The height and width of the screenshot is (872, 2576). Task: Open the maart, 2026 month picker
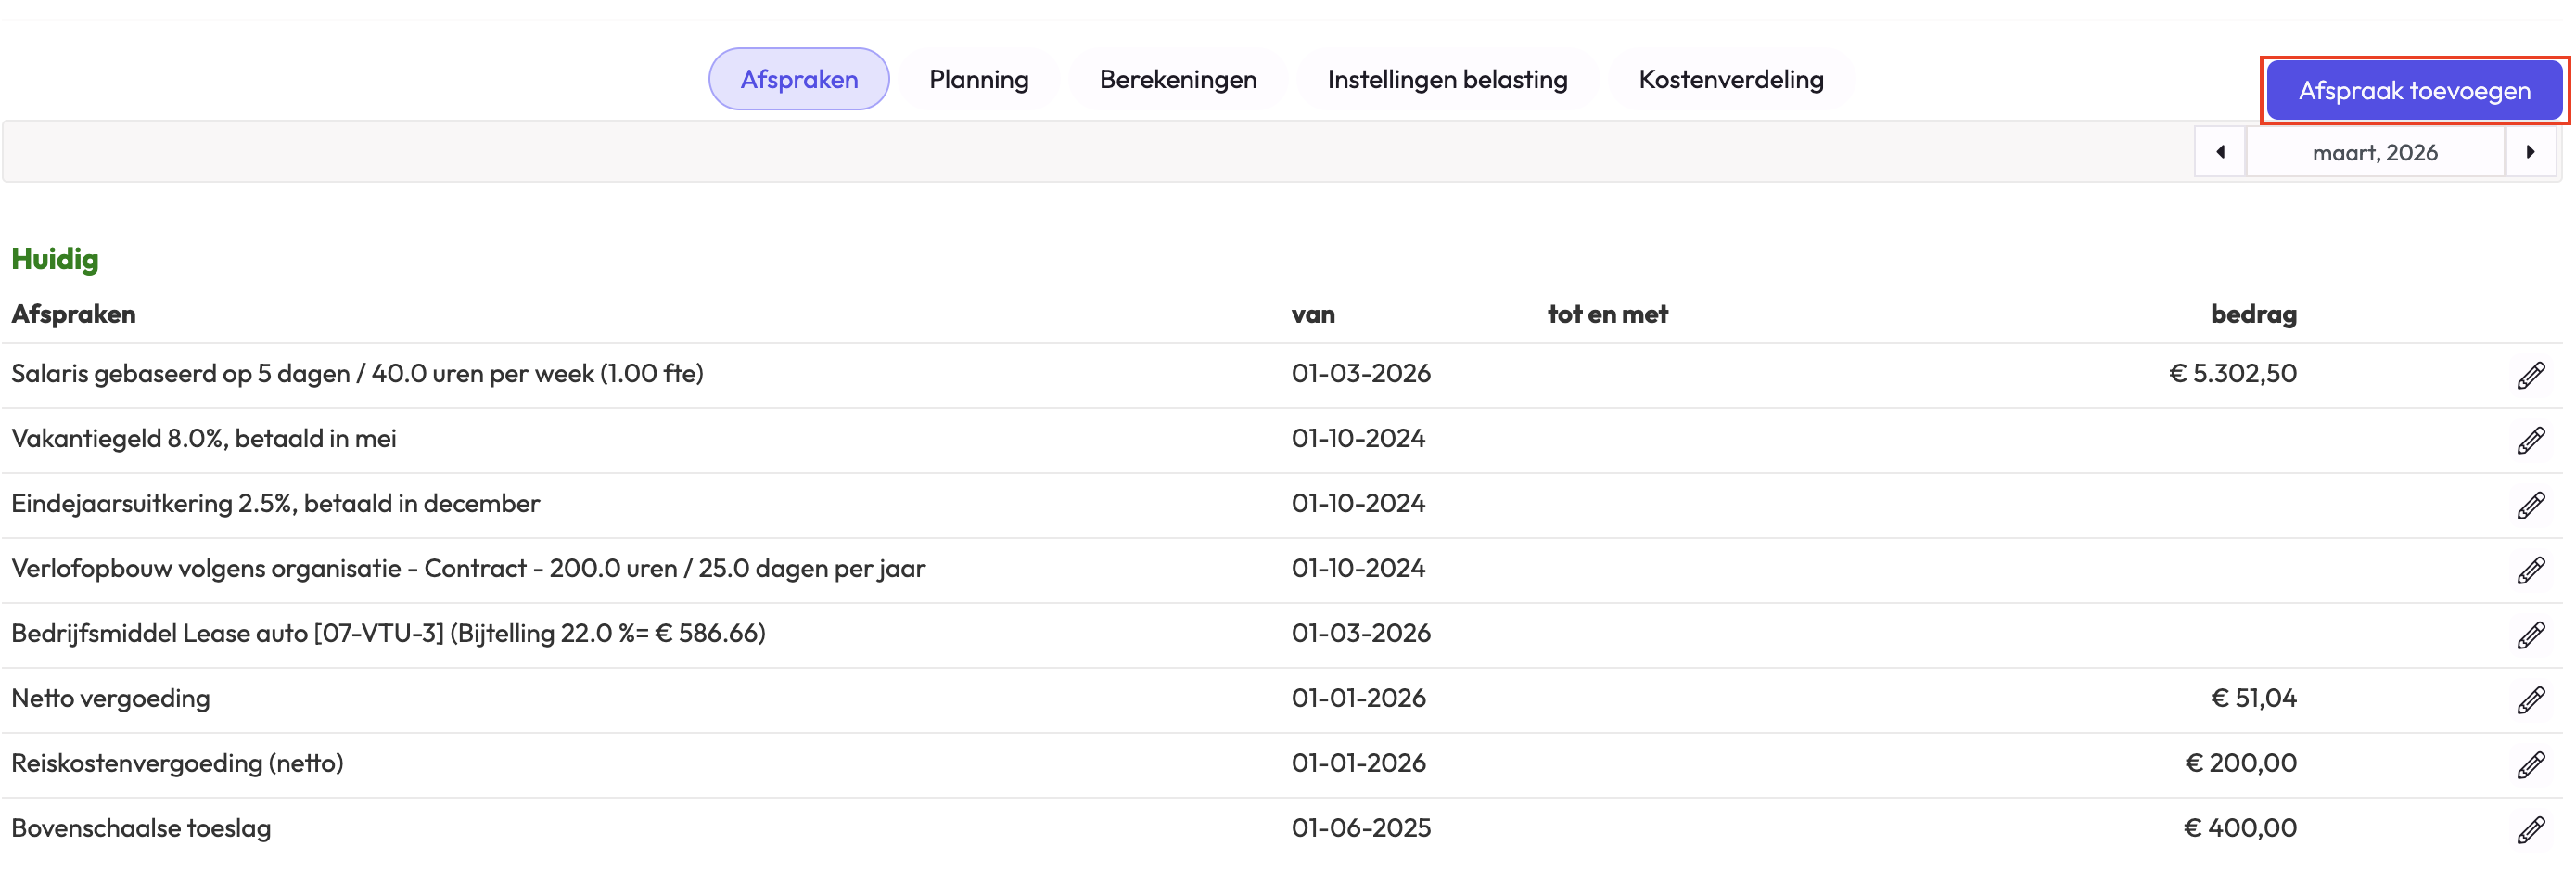click(x=2374, y=153)
